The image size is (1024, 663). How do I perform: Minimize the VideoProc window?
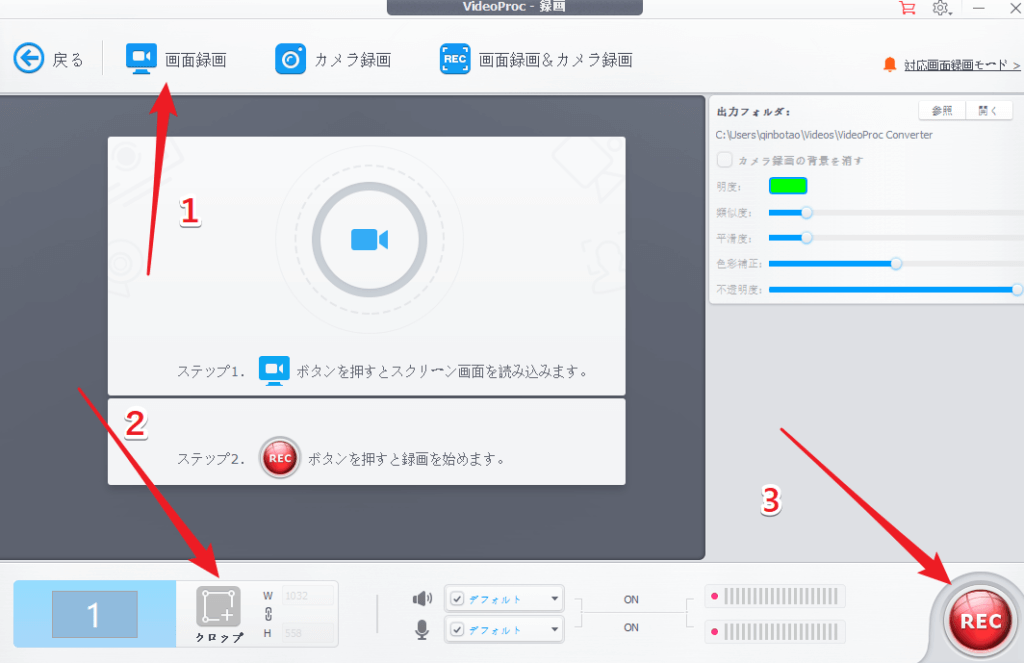978,8
